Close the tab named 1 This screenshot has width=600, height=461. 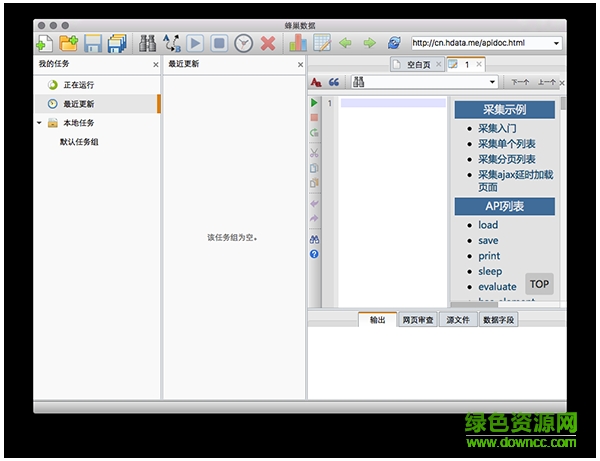click(479, 64)
